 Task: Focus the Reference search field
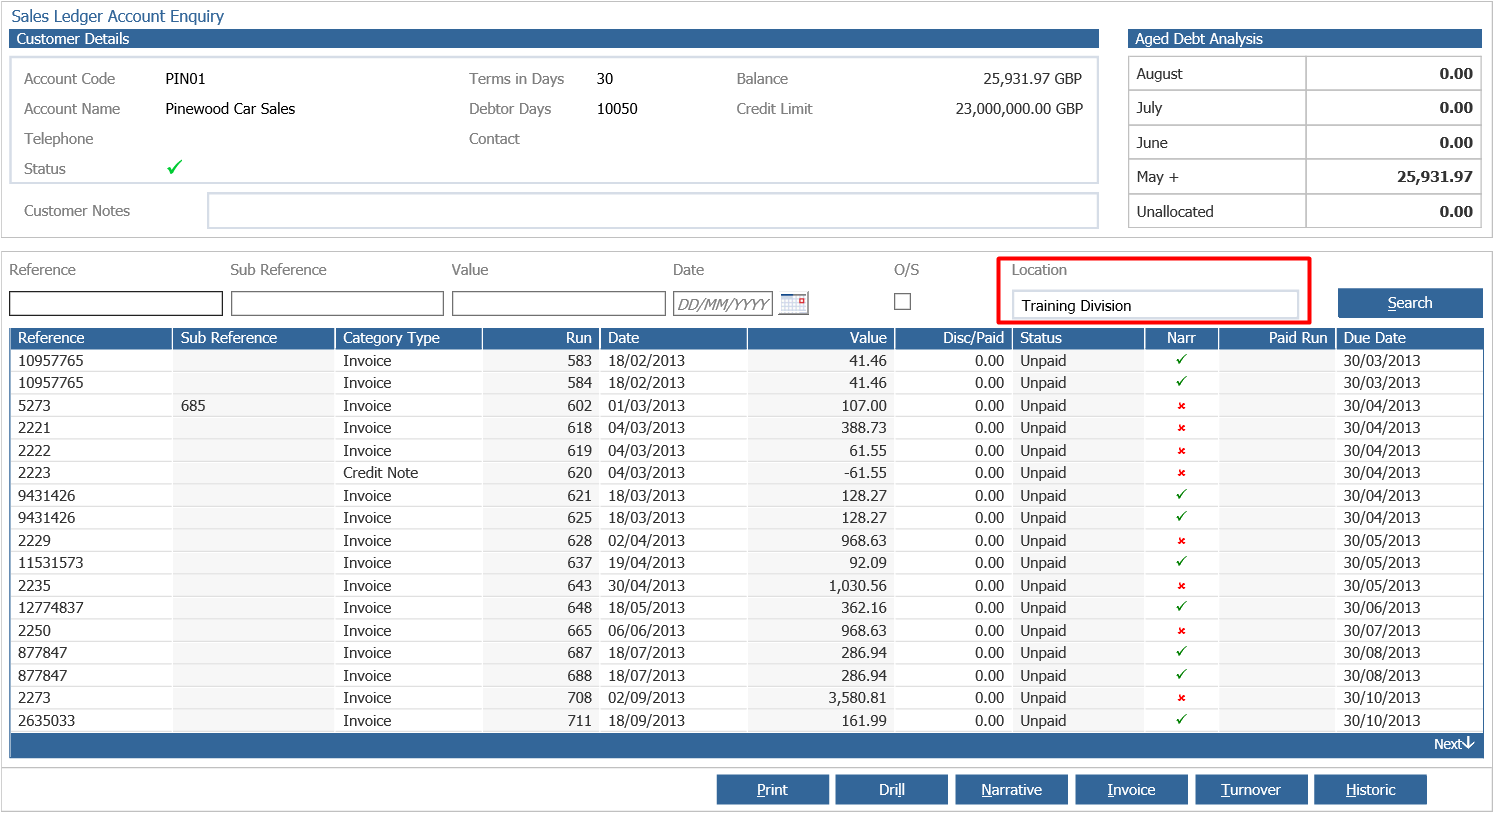(116, 303)
